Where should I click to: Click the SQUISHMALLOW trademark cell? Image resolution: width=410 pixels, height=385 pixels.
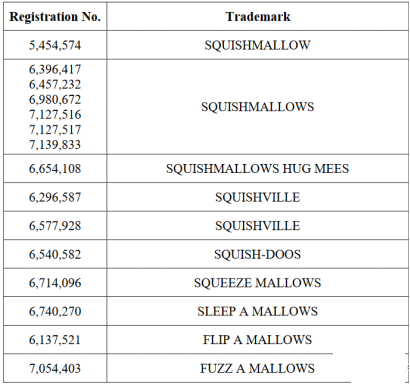tap(258, 45)
